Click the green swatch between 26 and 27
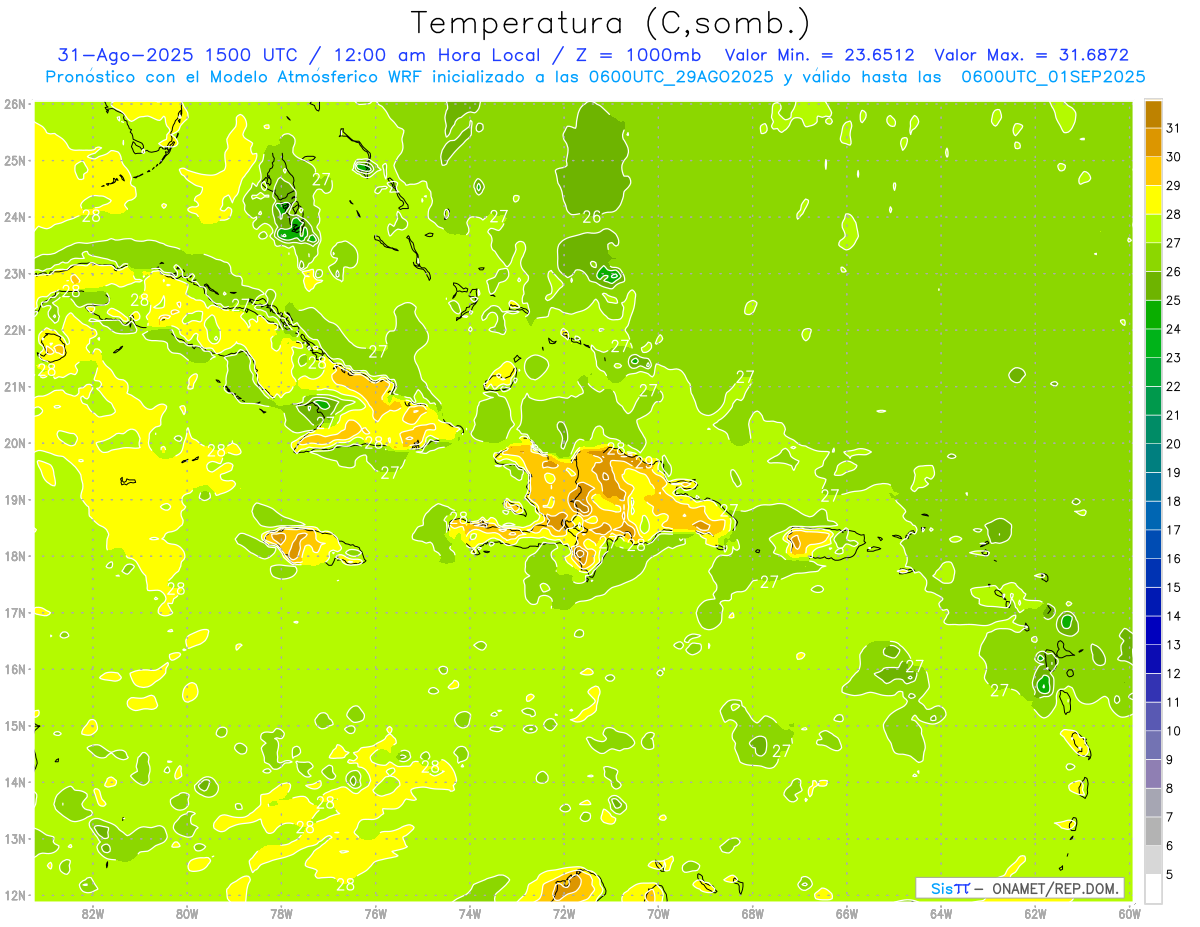 (1153, 257)
